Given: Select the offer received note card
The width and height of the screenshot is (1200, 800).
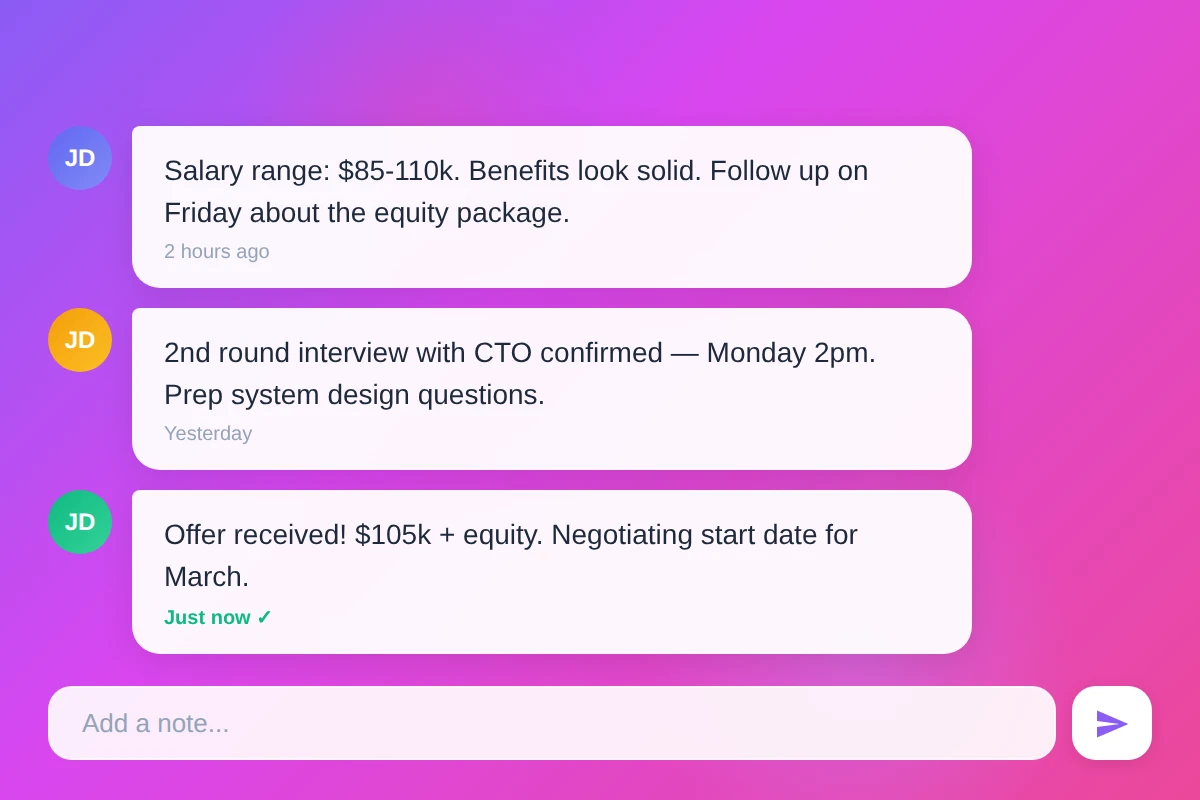Looking at the screenshot, I should click(551, 571).
